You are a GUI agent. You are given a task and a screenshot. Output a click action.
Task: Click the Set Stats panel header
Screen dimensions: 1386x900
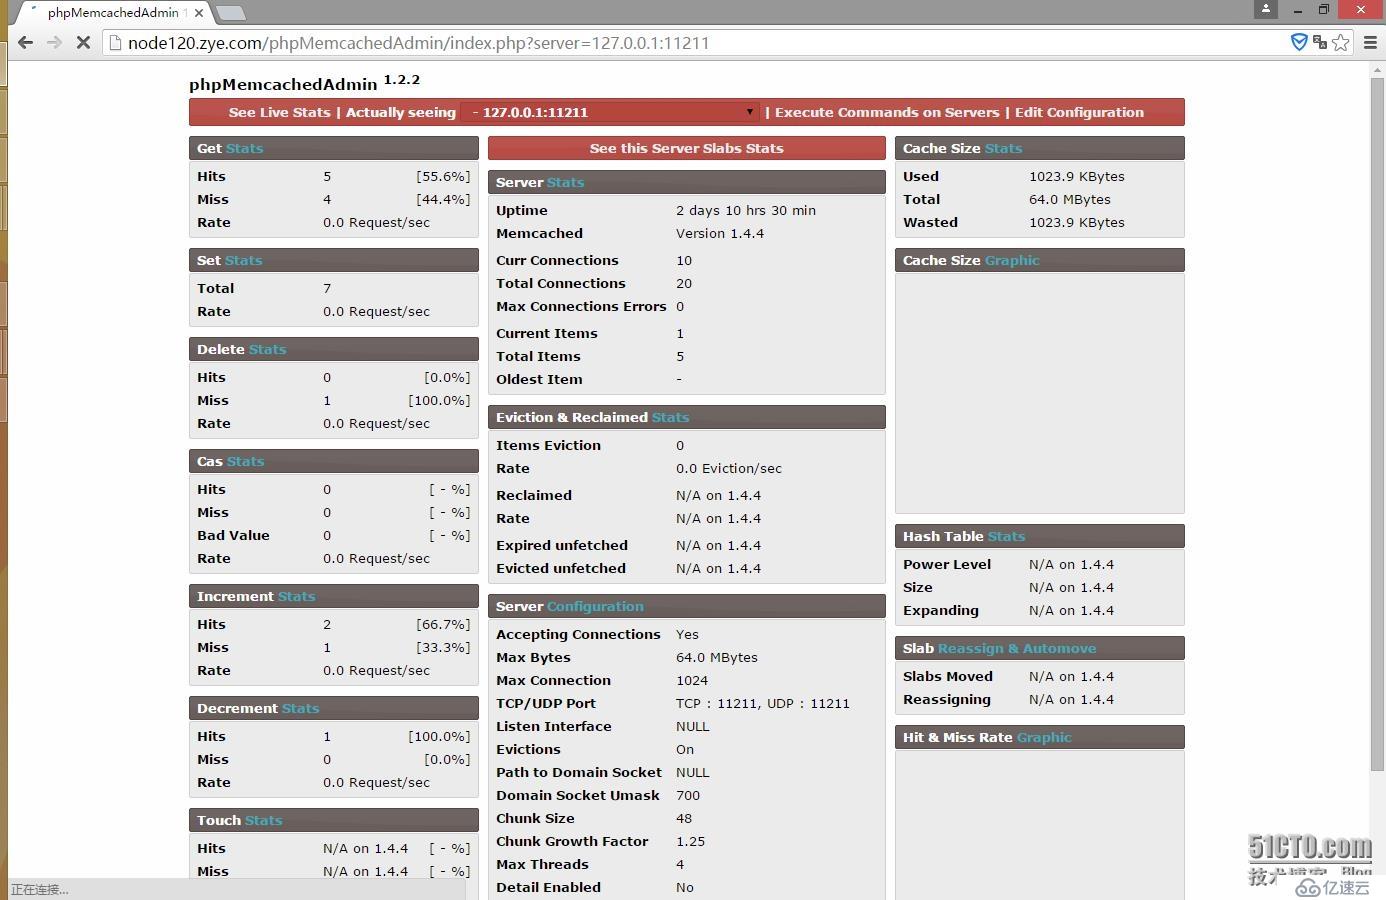[334, 260]
